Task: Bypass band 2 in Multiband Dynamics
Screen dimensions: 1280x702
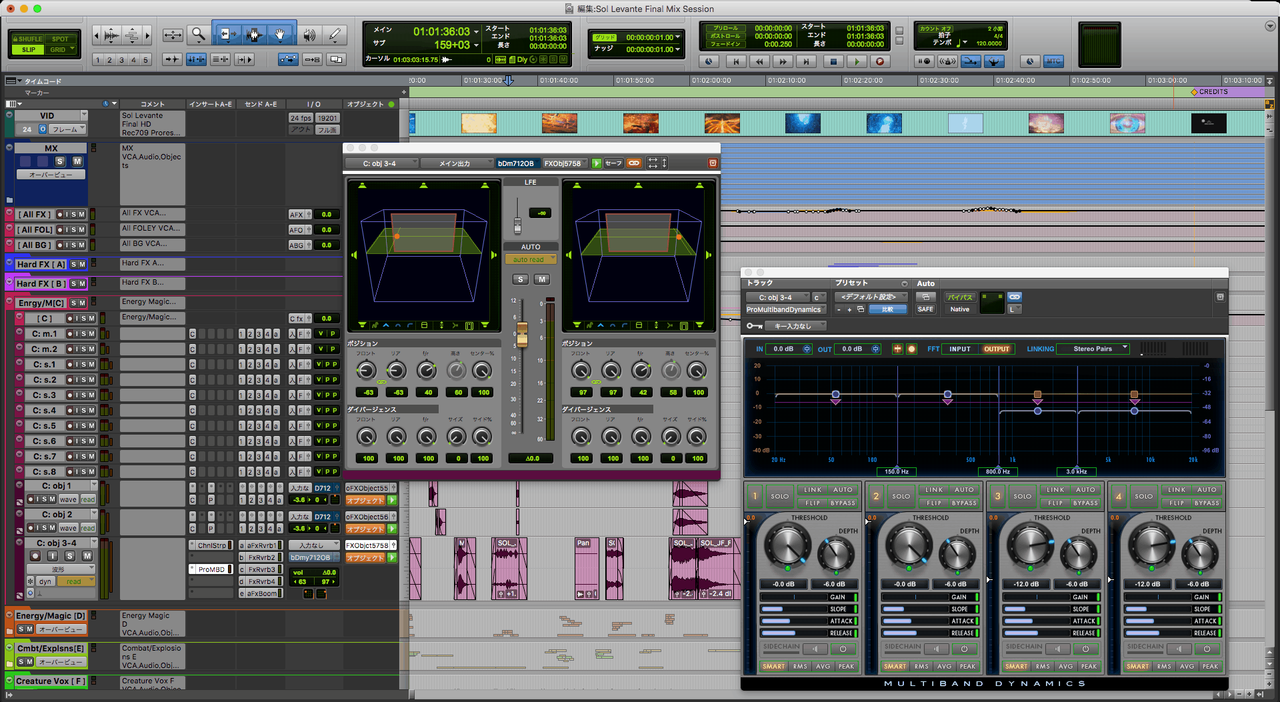Action: (964, 503)
